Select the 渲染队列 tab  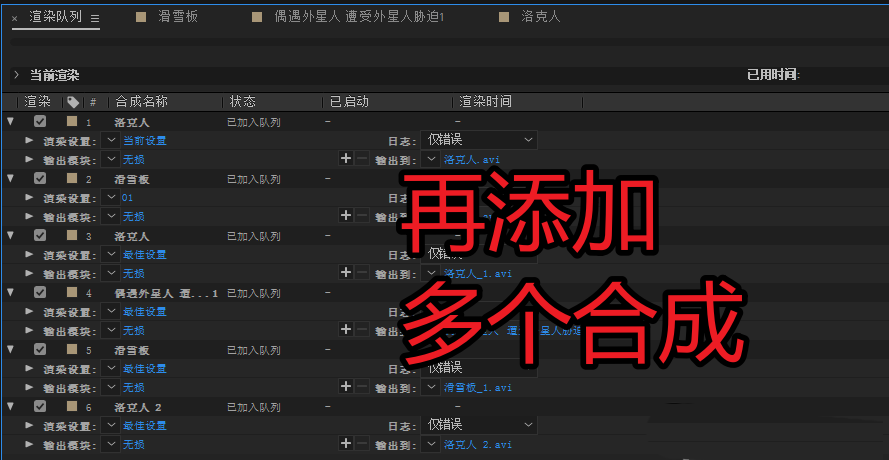(x=56, y=17)
